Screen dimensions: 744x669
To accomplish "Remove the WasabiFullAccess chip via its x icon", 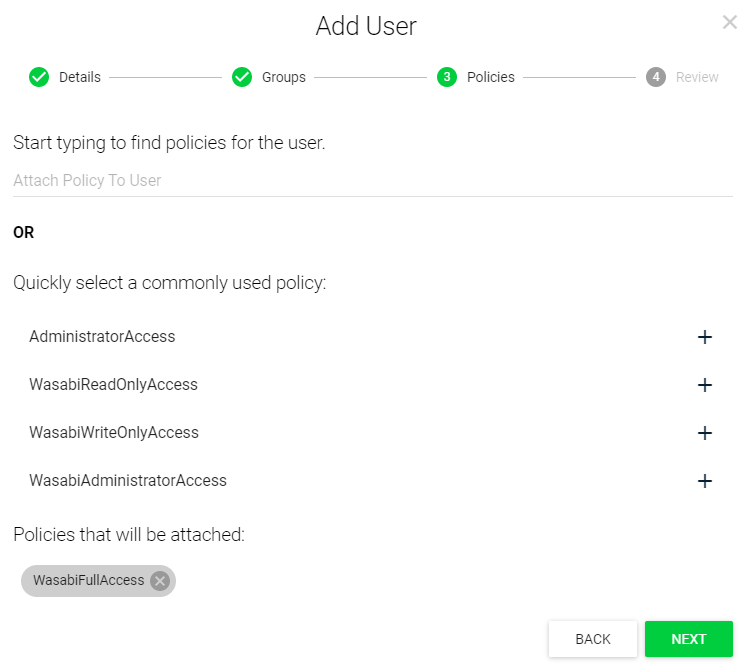I will [x=160, y=581].
